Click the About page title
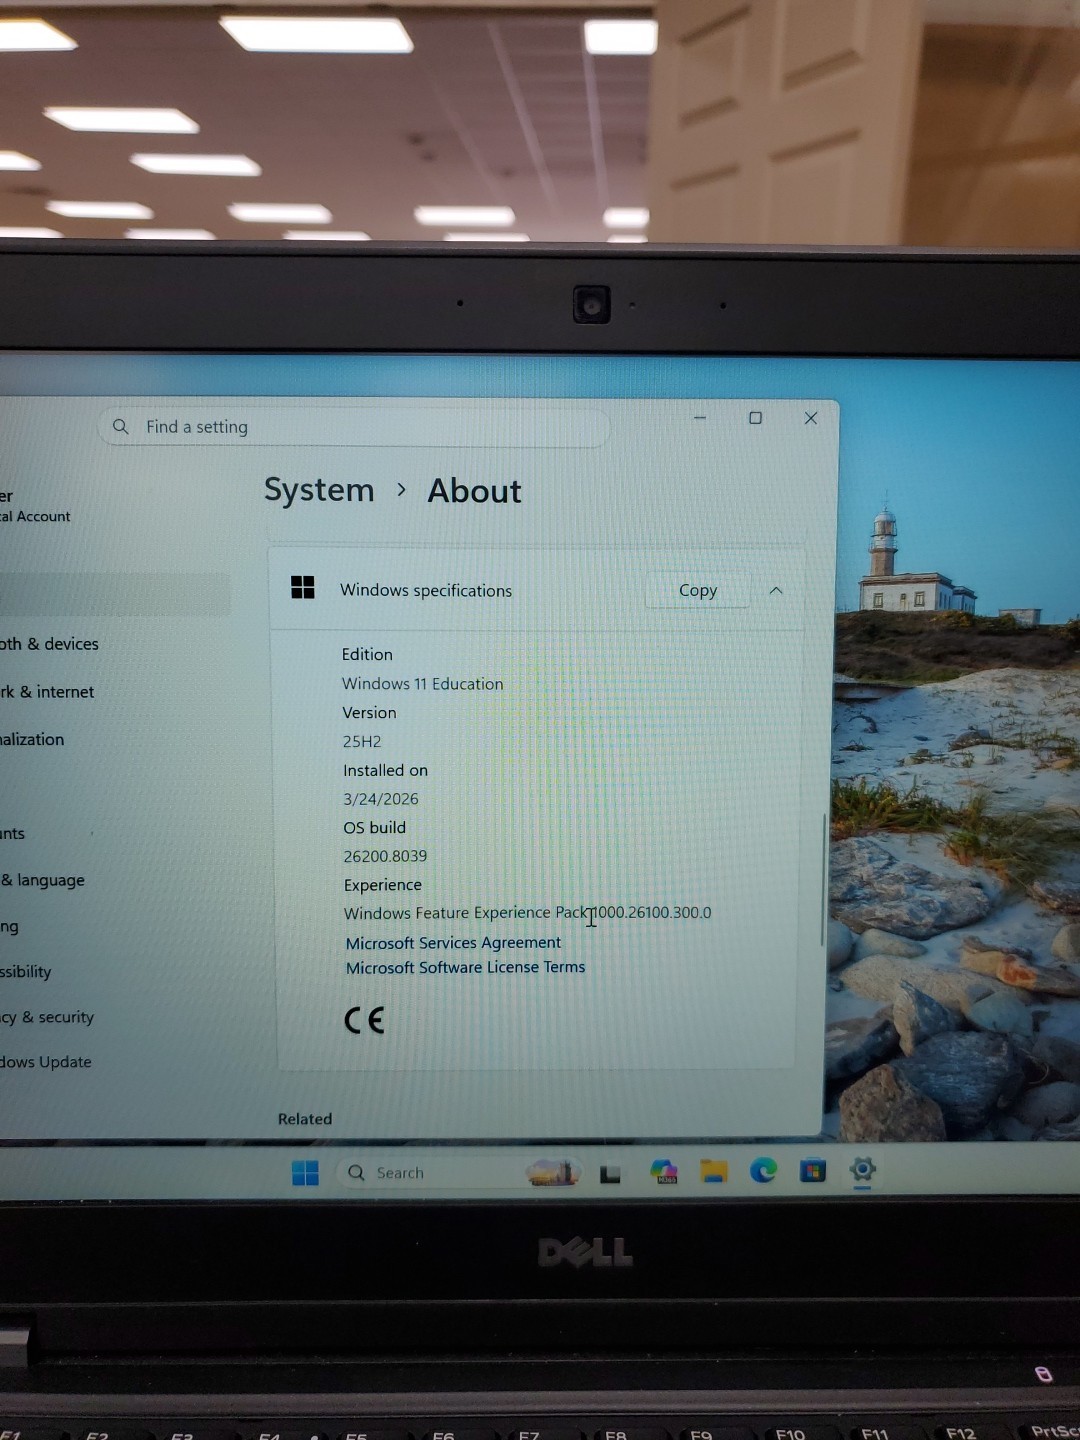The width and height of the screenshot is (1080, 1440). (474, 491)
